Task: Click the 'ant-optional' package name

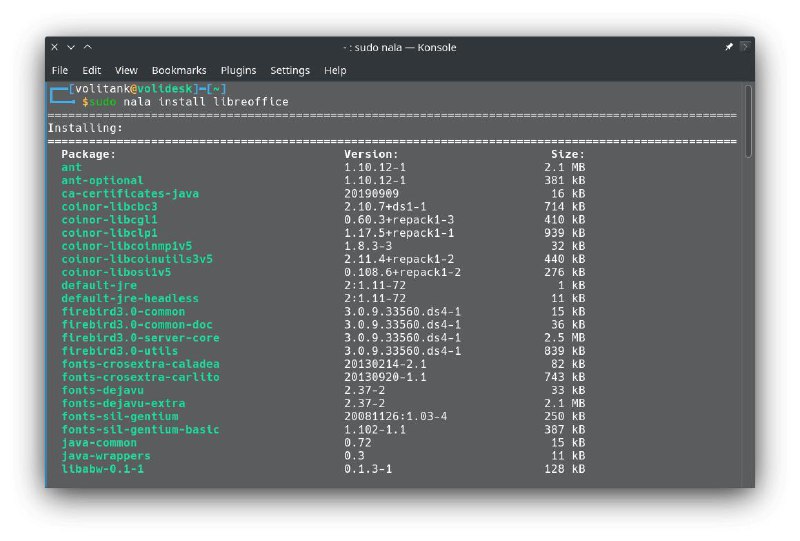Action: point(103,180)
